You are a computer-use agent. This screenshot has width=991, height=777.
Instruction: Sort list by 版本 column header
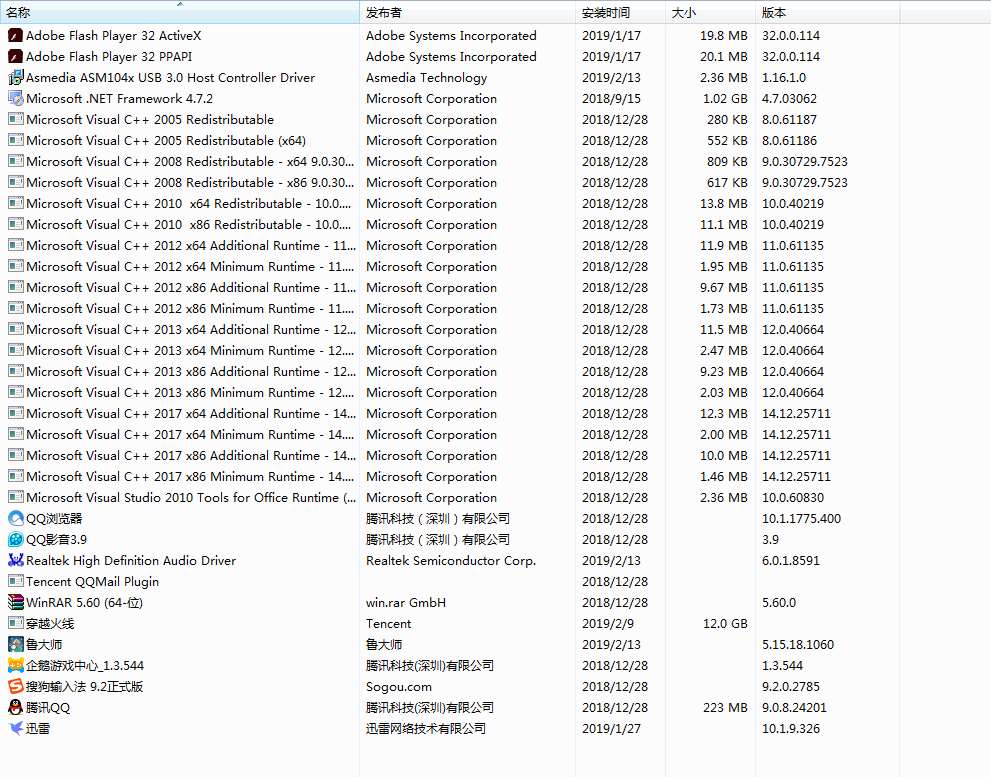pyautogui.click(x=827, y=12)
